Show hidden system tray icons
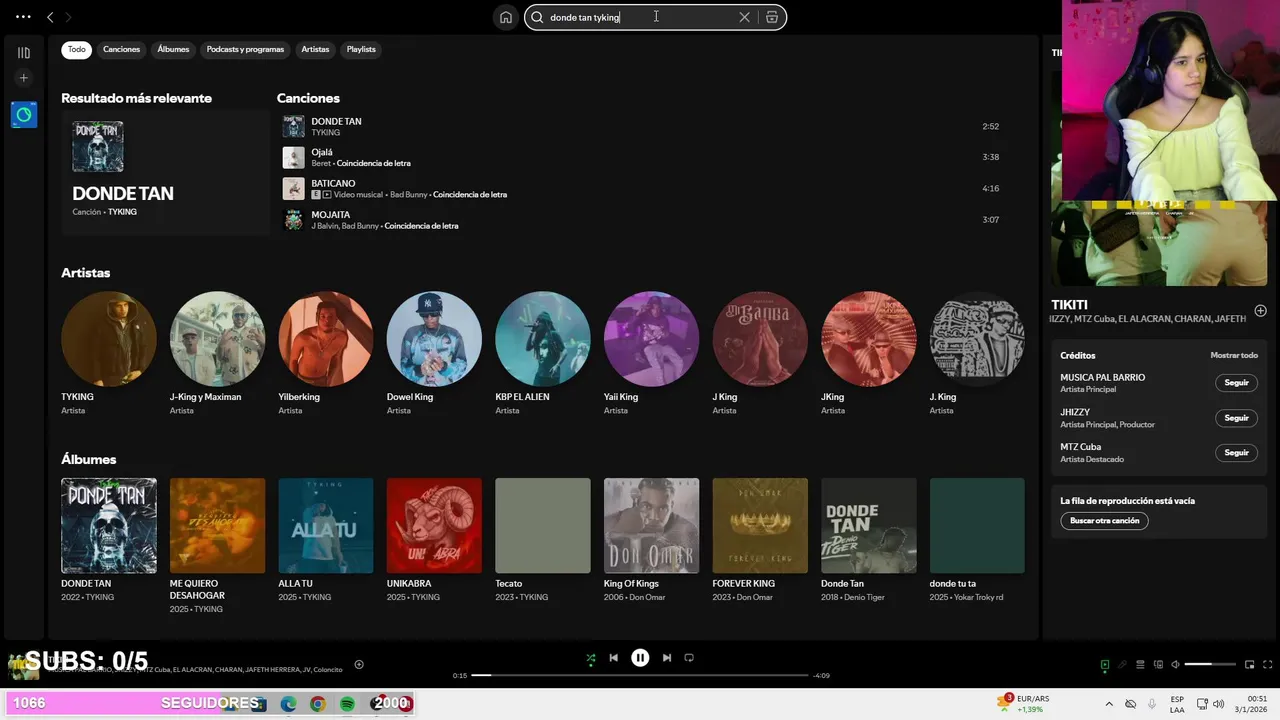Image resolution: width=1280 pixels, height=720 pixels. click(1109, 704)
